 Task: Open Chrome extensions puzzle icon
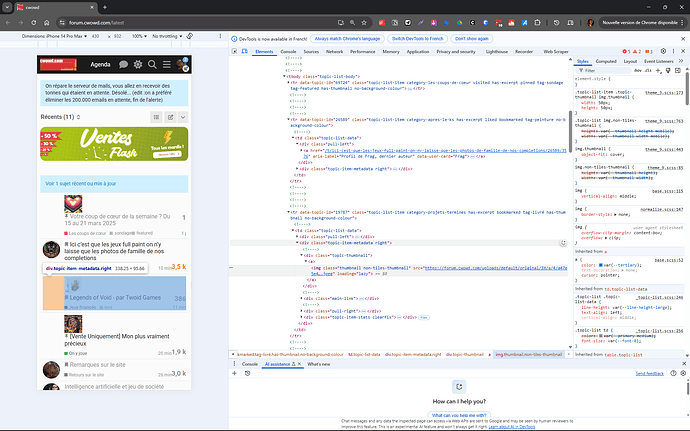(x=537, y=22)
